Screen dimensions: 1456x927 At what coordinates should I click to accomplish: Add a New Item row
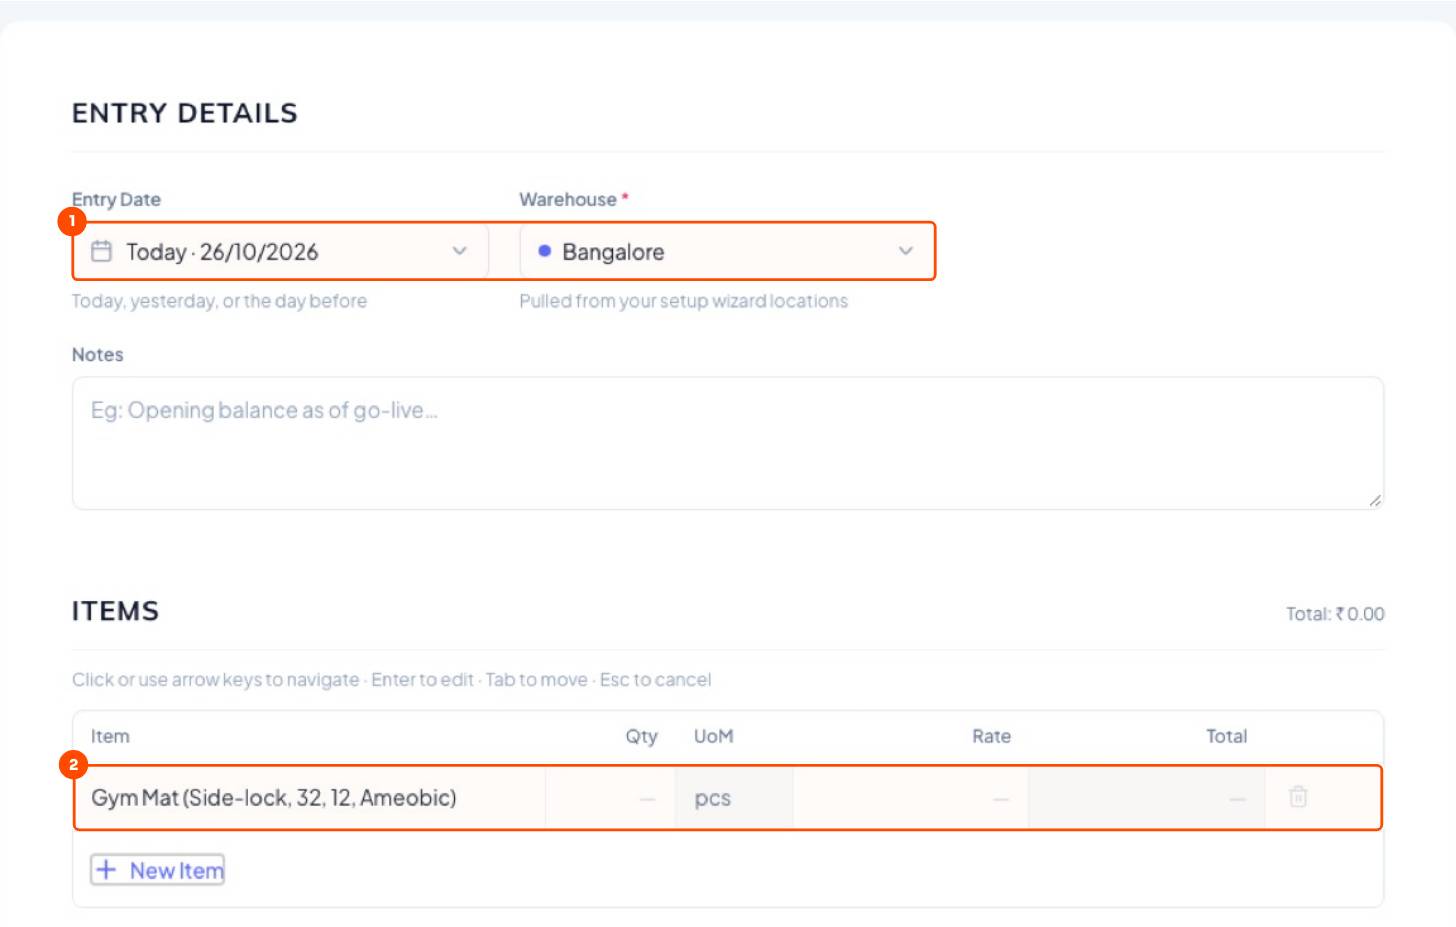tap(158, 870)
